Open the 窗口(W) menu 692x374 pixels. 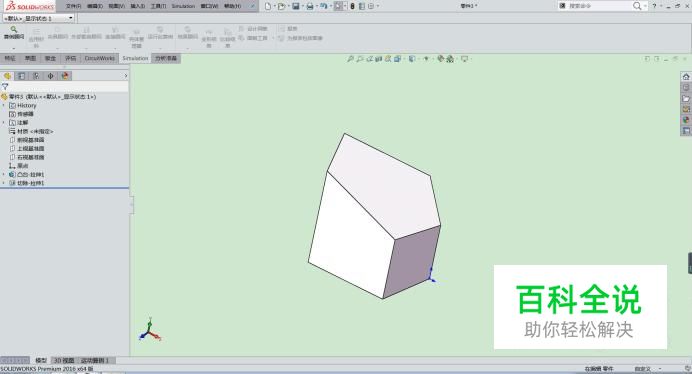click(210, 6)
